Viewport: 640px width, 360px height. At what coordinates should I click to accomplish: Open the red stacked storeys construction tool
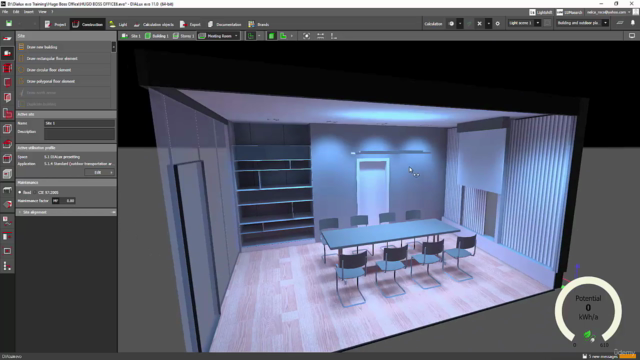pyautogui.click(x=7, y=68)
